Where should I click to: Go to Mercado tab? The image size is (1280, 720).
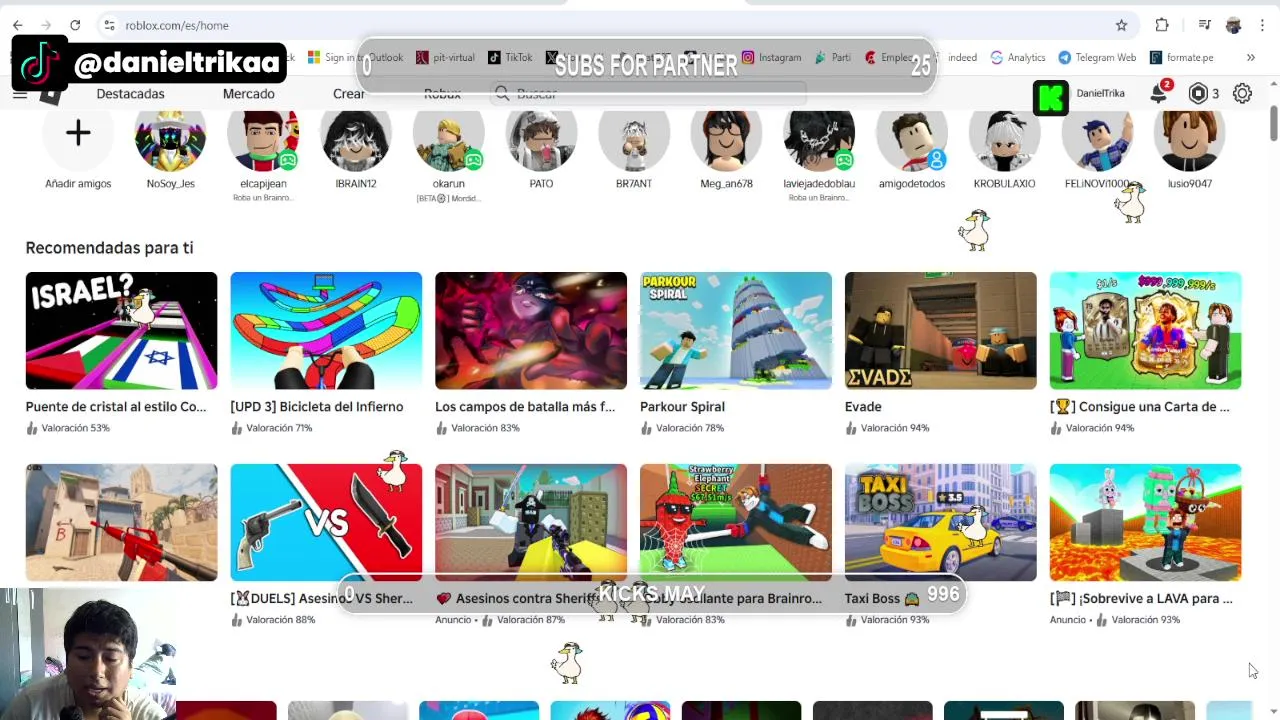coord(248,94)
